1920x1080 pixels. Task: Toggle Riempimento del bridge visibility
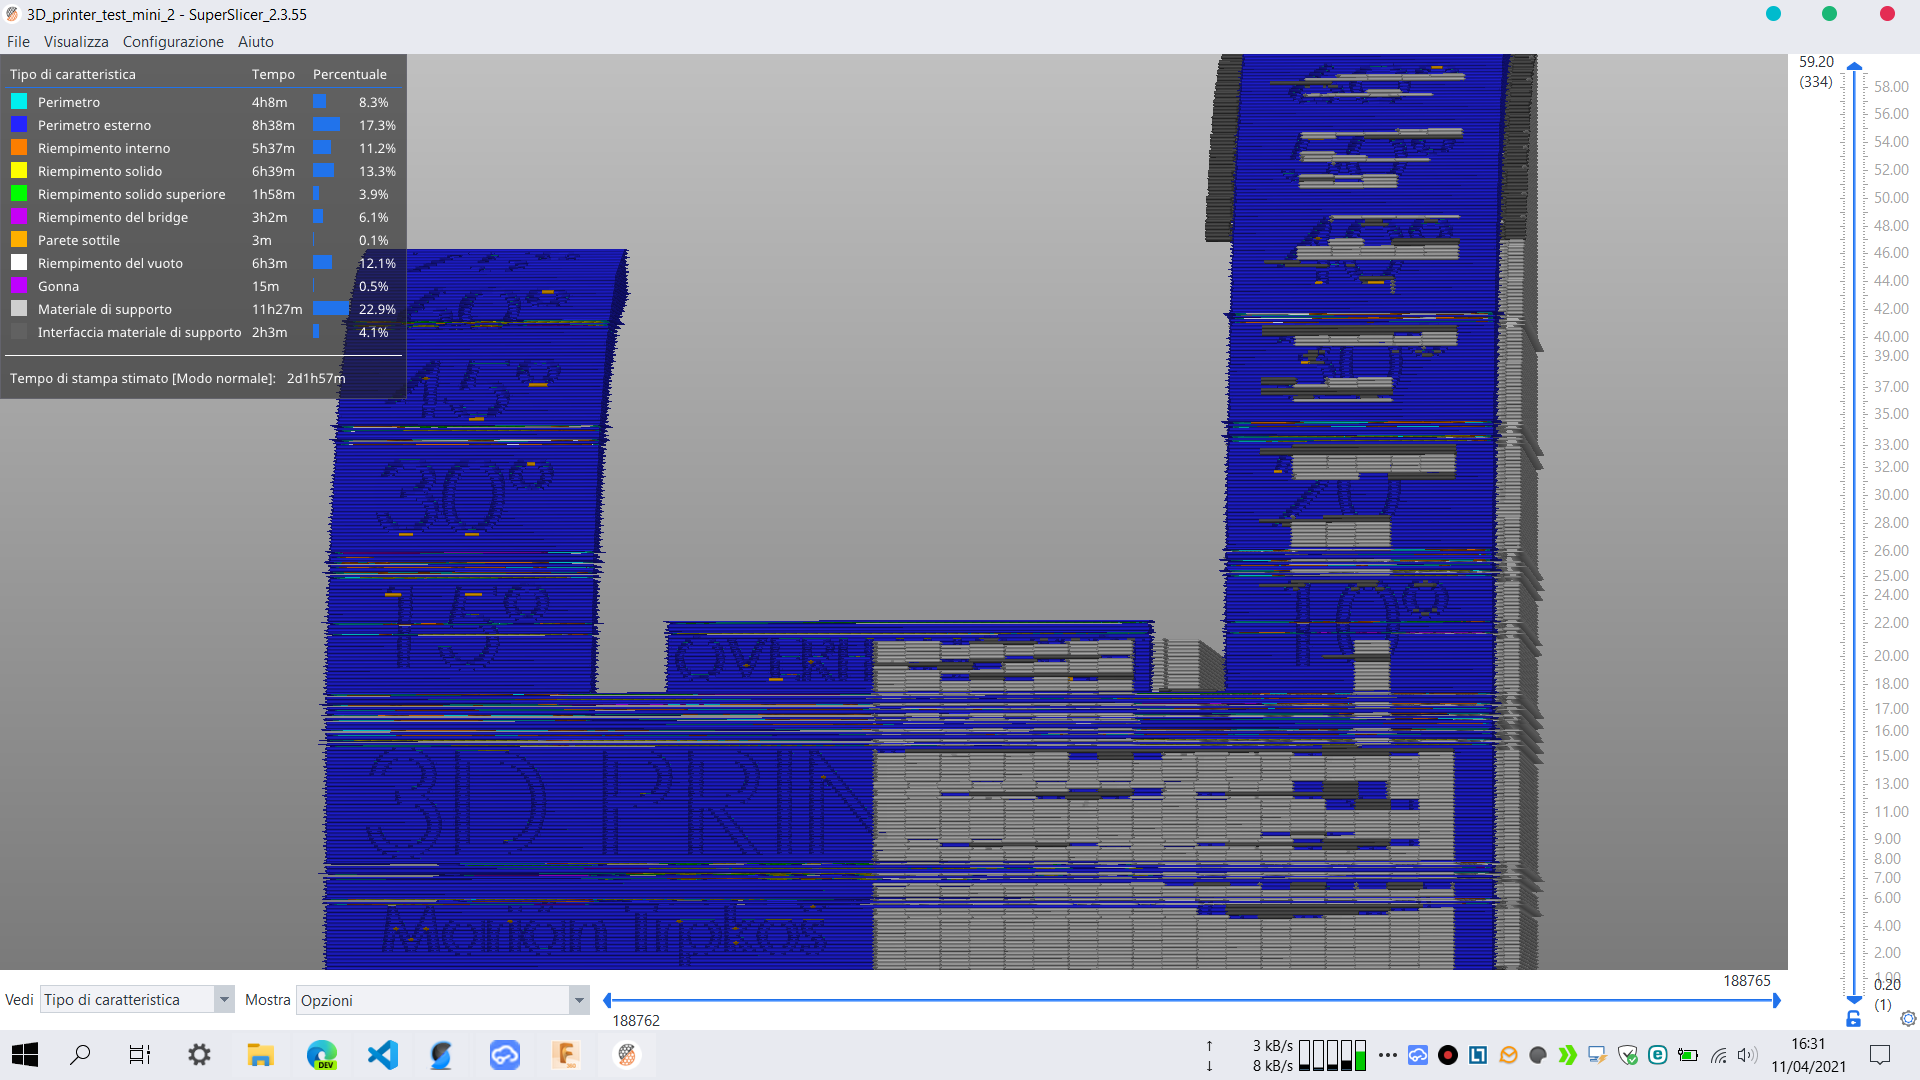click(x=203, y=217)
